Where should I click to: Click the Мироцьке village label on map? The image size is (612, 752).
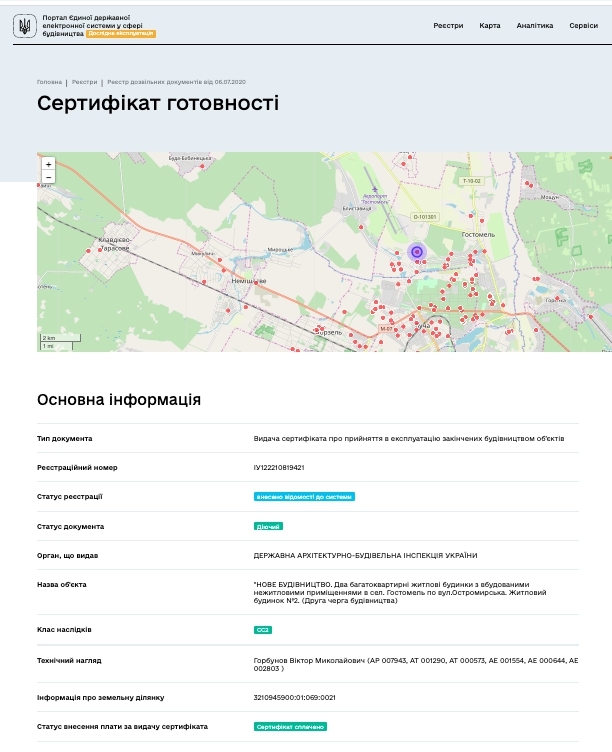[x=280, y=250]
